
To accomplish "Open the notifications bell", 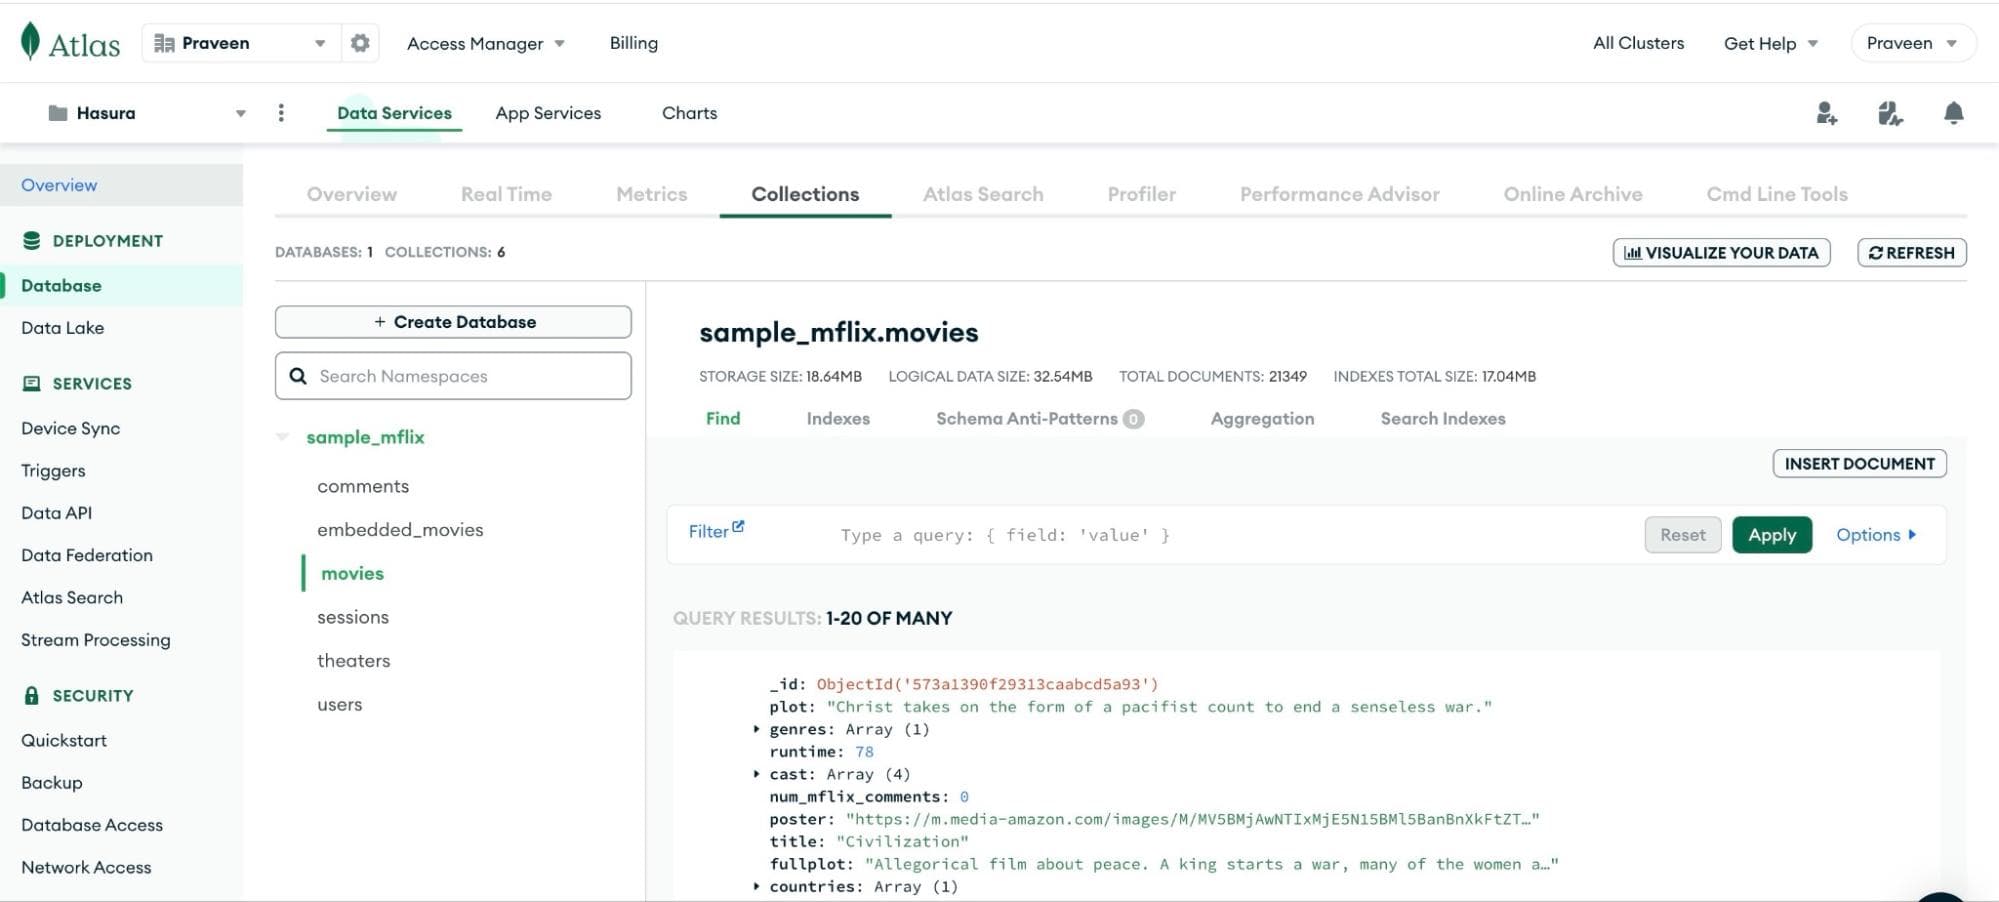I will click(1953, 113).
